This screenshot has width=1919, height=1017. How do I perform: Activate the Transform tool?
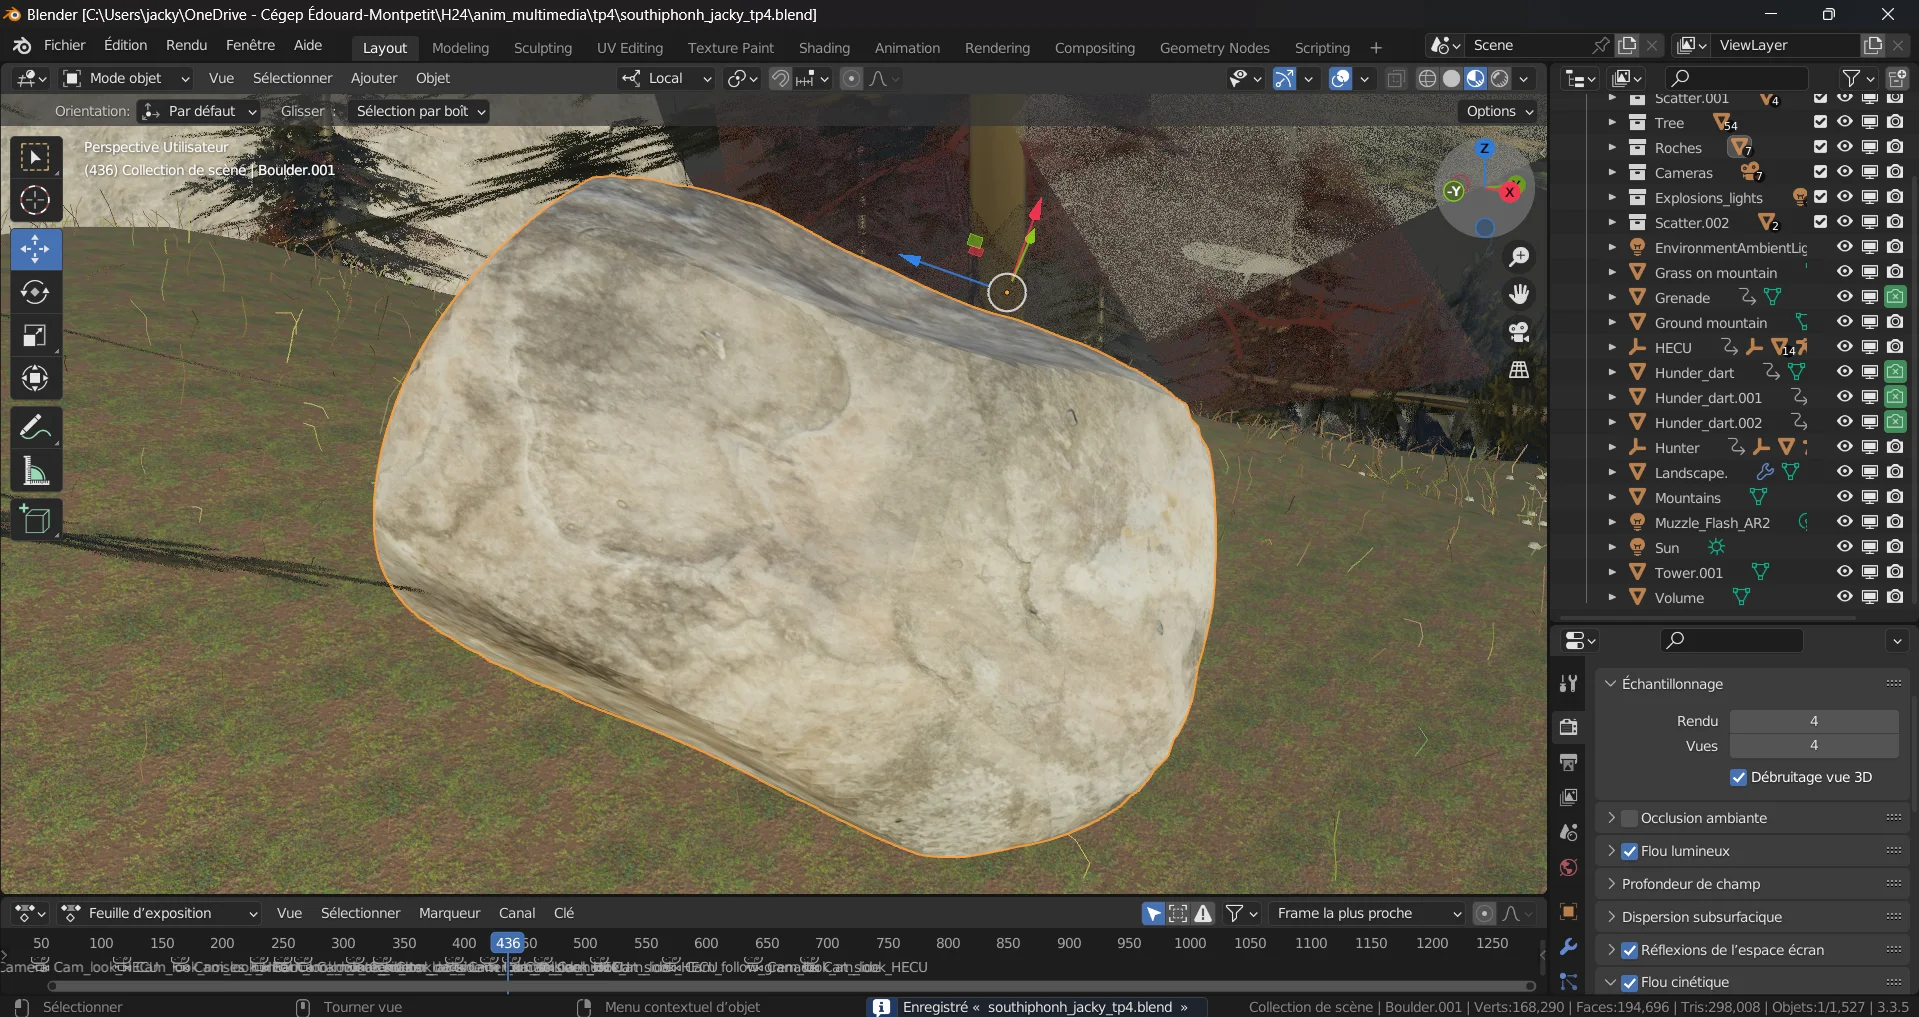pyautogui.click(x=36, y=378)
